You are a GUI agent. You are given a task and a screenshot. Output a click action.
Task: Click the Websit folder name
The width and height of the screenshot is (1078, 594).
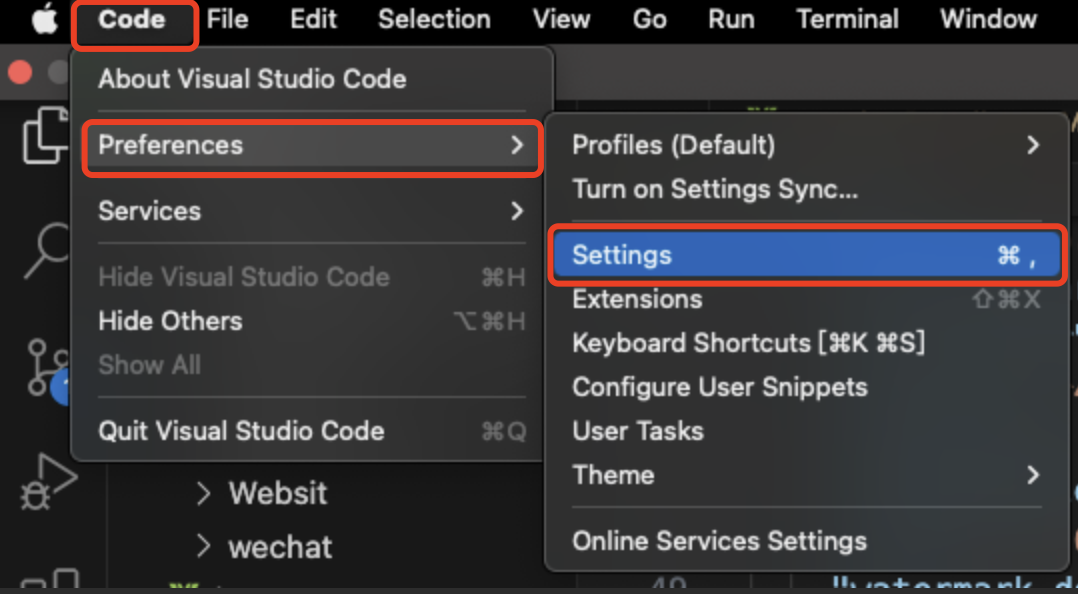[278, 493]
